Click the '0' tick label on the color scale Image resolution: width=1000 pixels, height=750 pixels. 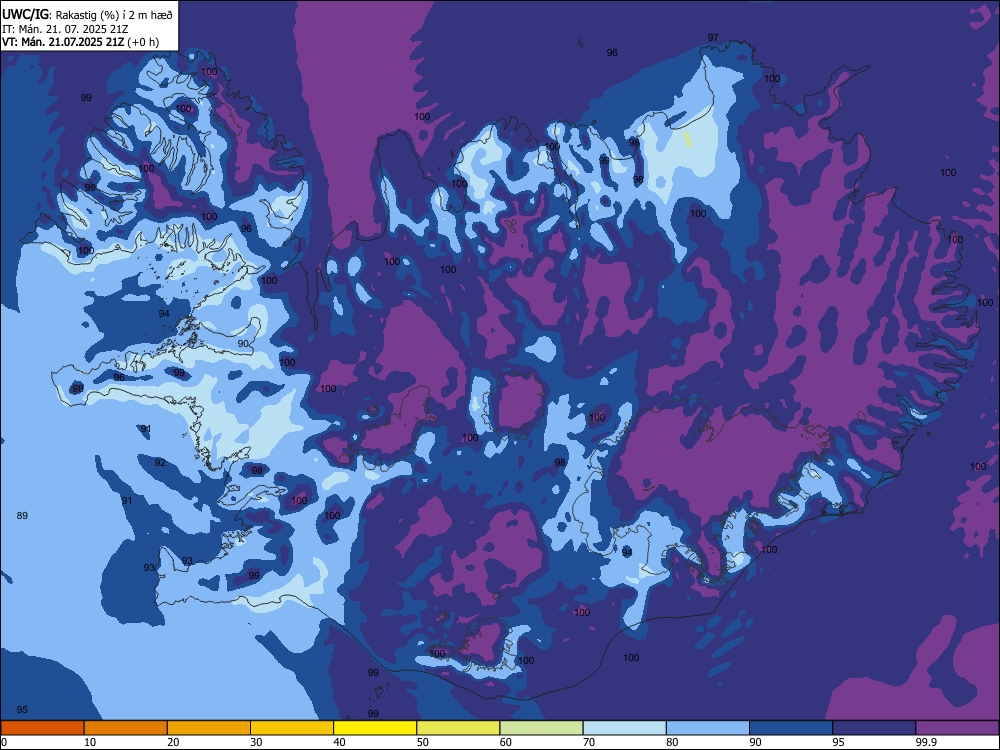tap(4, 742)
